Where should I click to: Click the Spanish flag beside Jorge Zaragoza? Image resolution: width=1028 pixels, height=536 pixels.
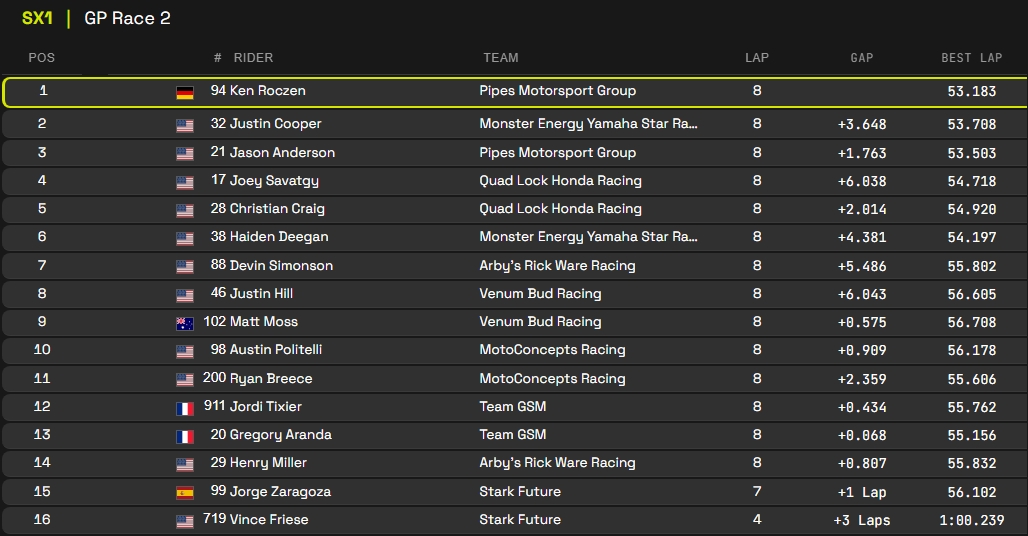(185, 493)
